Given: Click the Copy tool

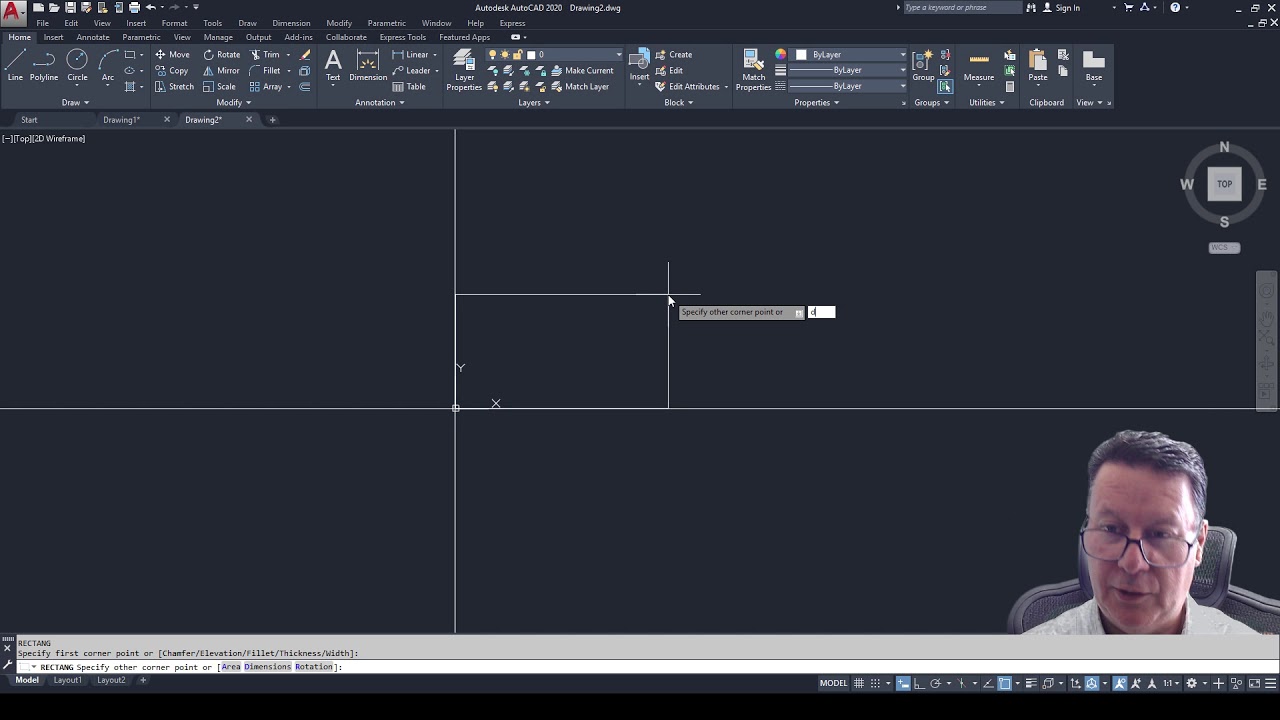Looking at the screenshot, I should tap(172, 71).
